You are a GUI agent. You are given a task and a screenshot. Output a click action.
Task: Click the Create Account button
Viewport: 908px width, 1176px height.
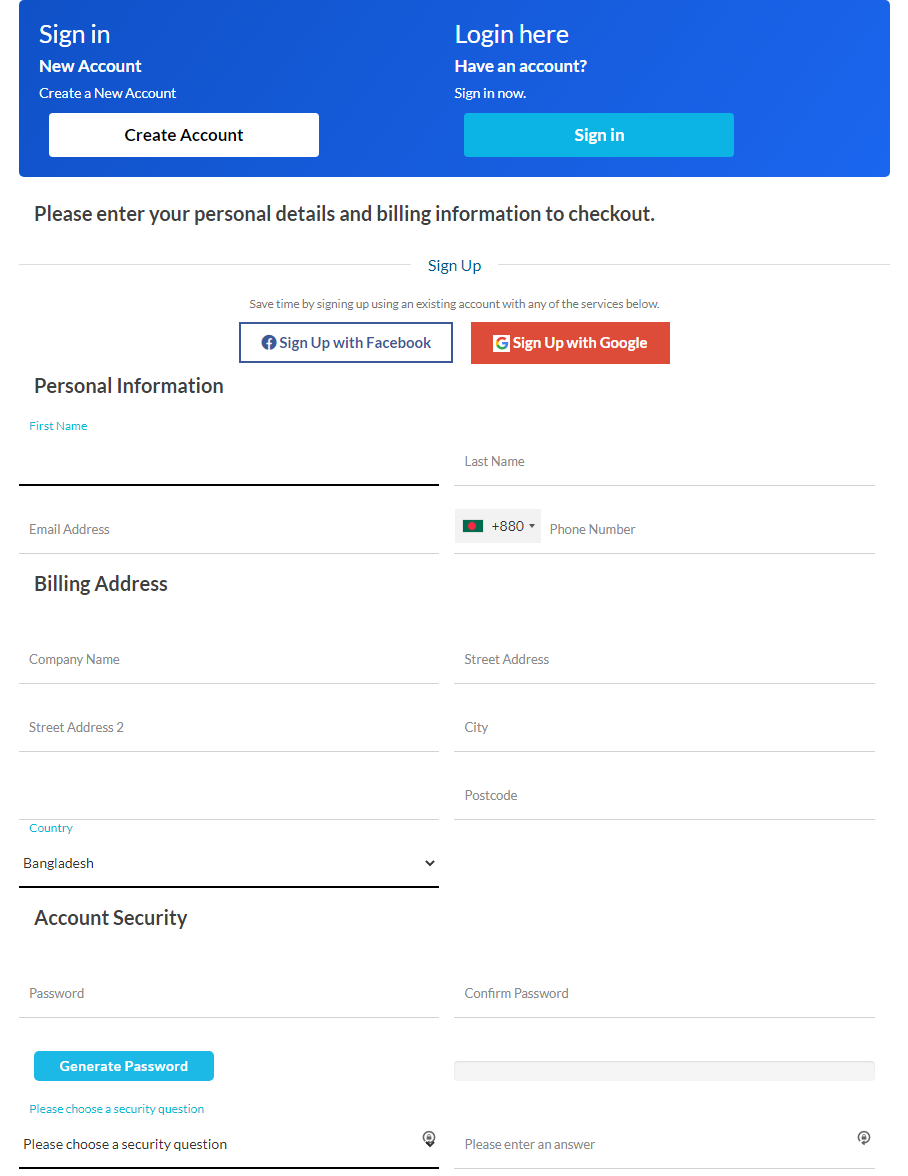point(184,135)
